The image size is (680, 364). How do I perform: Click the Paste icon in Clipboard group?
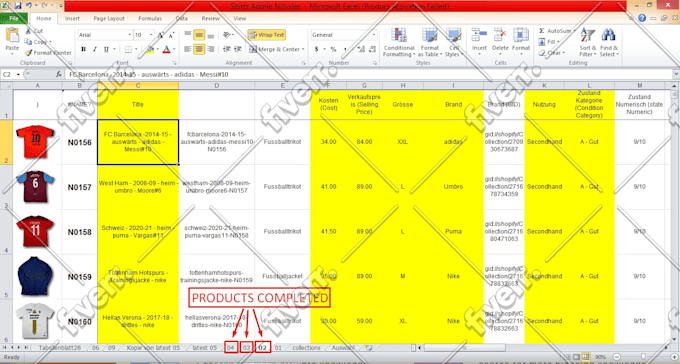coord(12,35)
